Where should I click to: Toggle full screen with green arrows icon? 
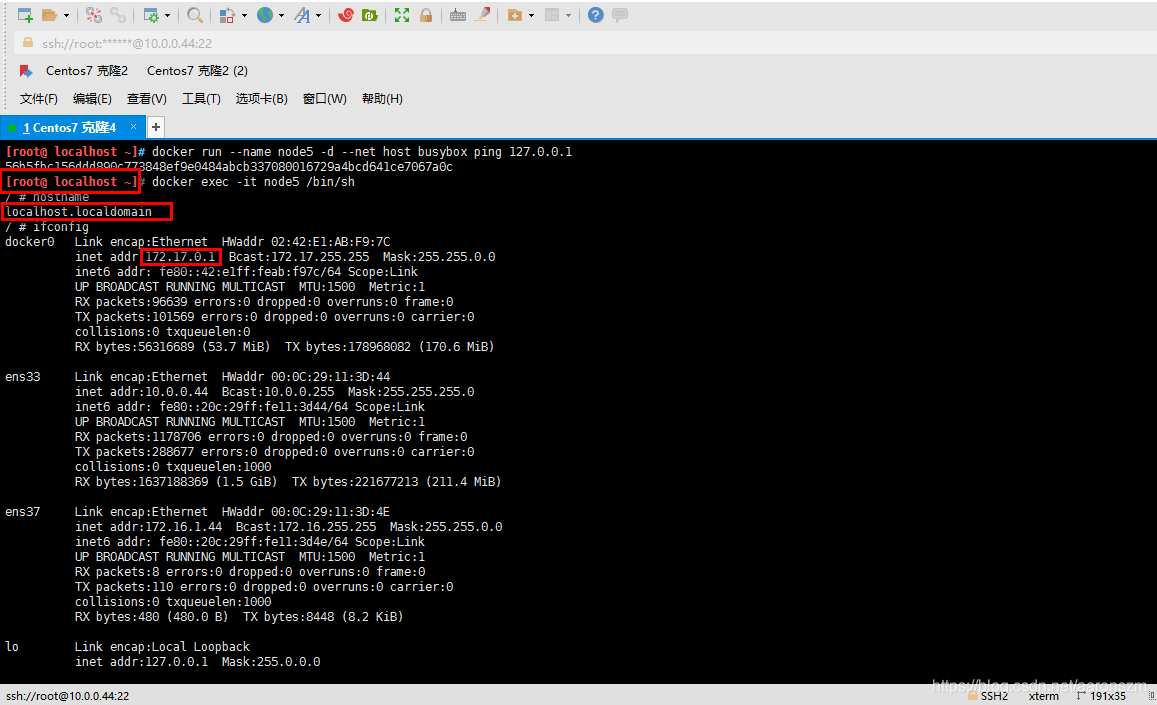(x=401, y=15)
